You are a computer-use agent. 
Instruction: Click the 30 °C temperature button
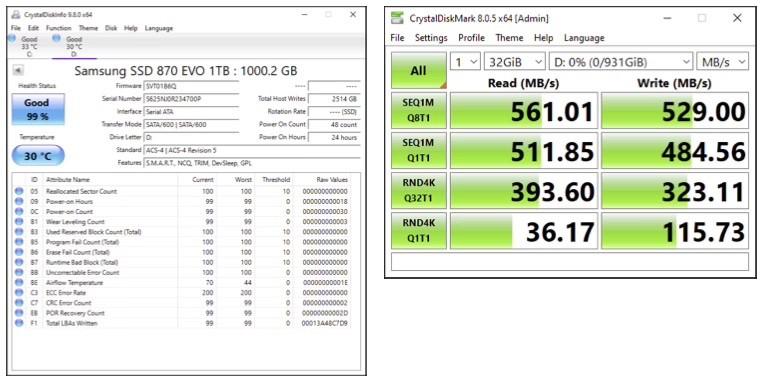point(38,156)
